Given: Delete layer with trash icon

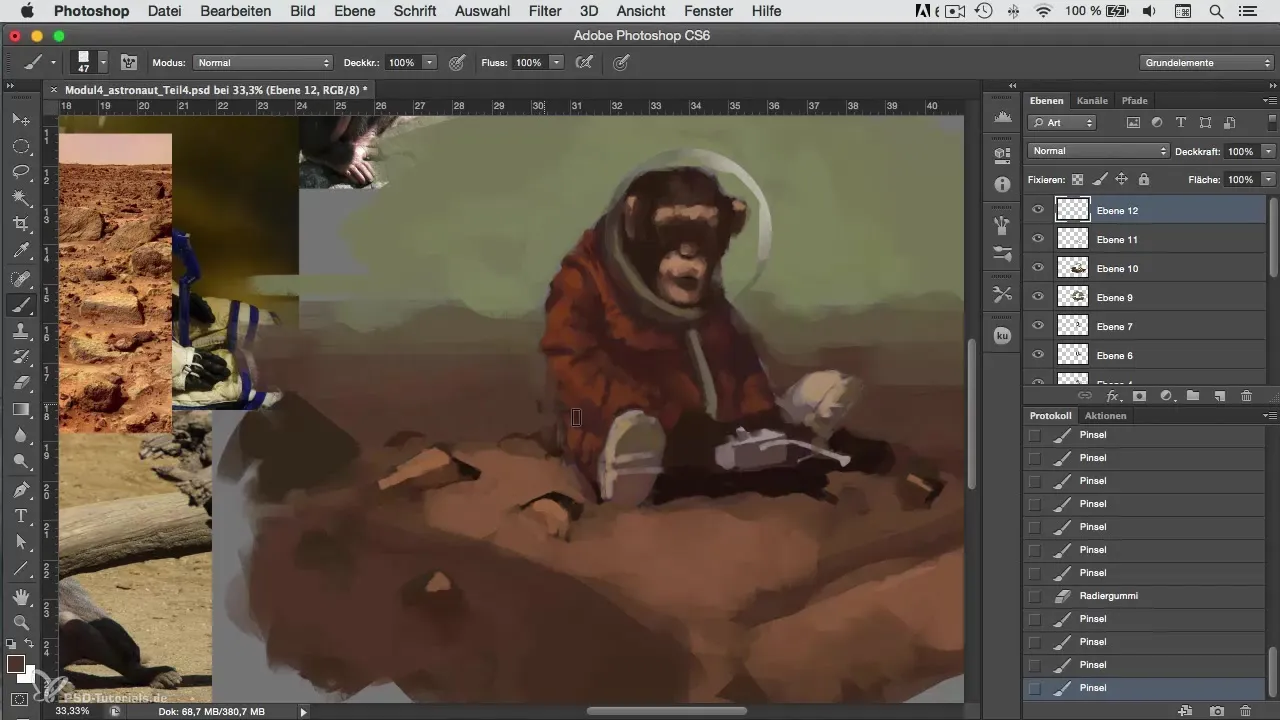Looking at the screenshot, I should 1246,396.
